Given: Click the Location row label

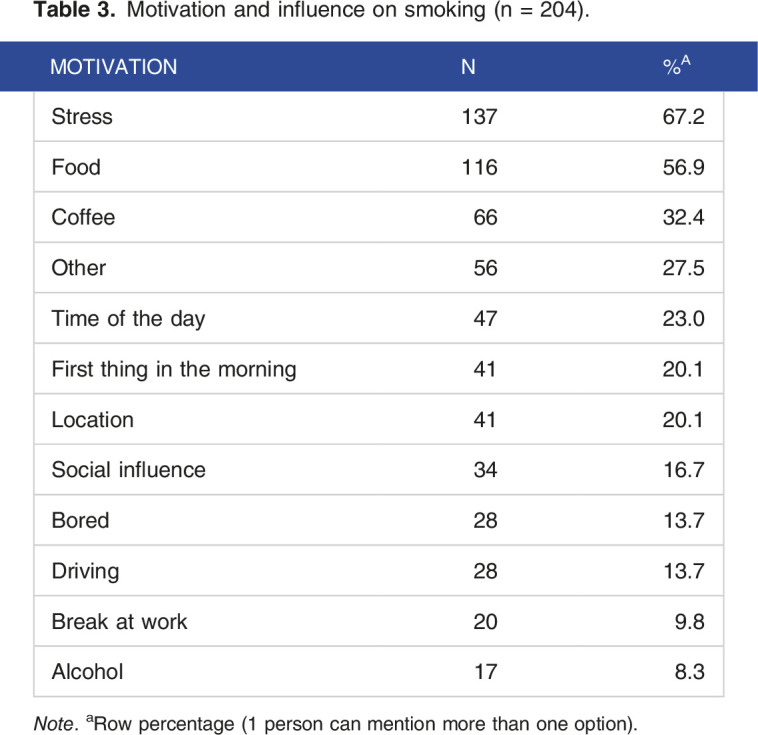Looking at the screenshot, I should [92, 420].
